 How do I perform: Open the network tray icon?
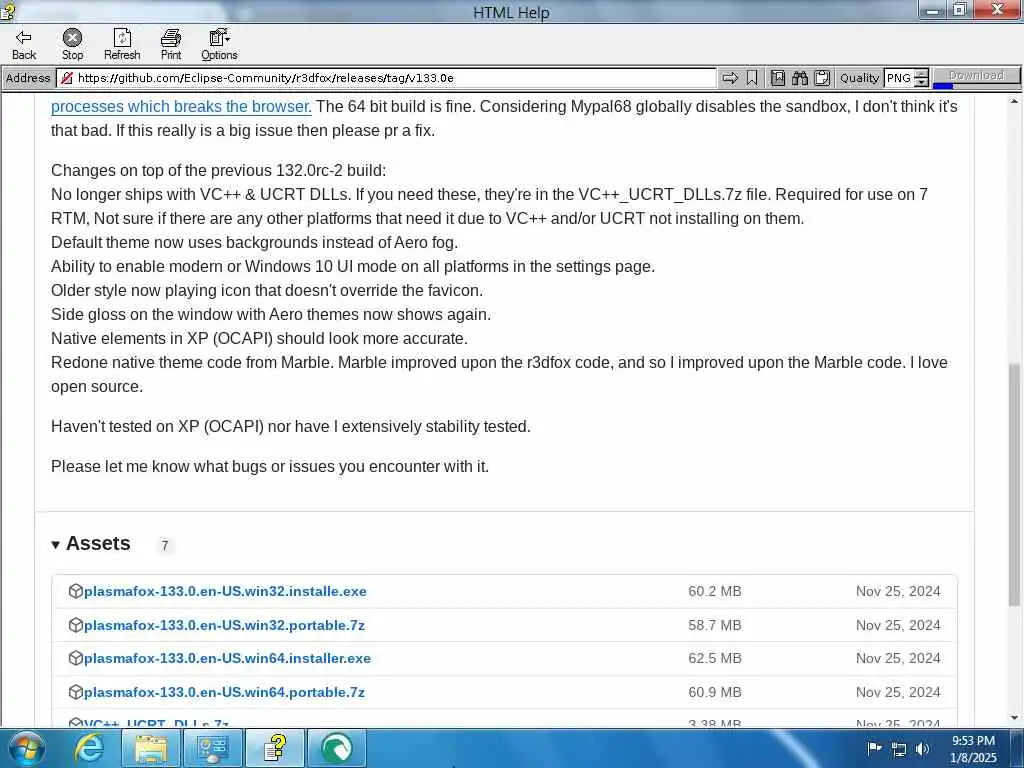click(899, 749)
